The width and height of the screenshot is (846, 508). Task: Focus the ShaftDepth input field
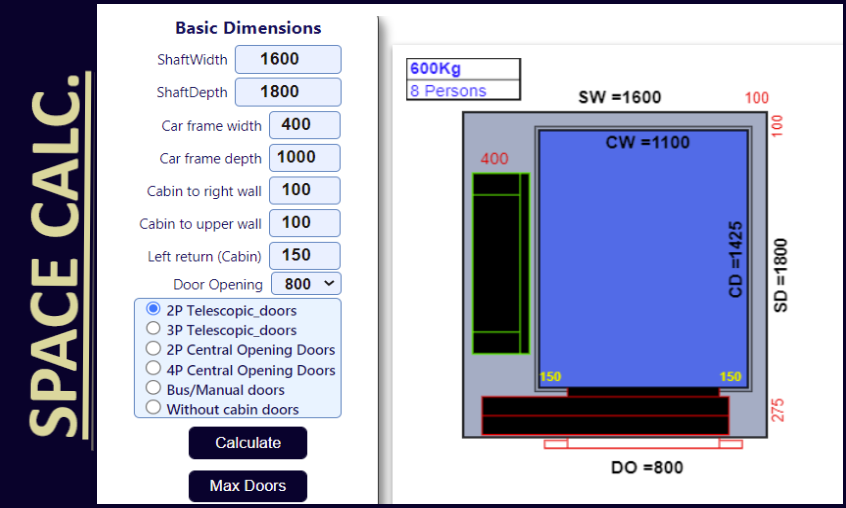pyautogui.click(x=288, y=92)
